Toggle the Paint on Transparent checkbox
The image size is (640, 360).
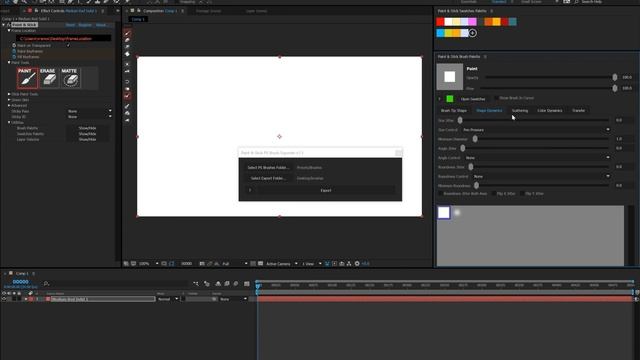(68, 45)
